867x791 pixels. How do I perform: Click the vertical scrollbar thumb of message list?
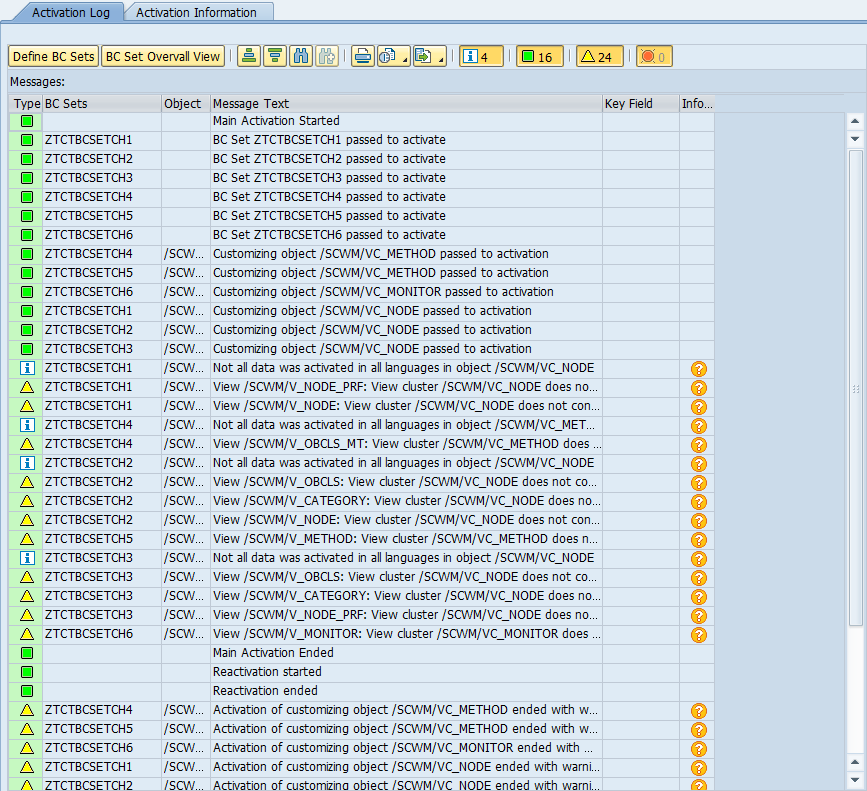[x=855, y=388]
